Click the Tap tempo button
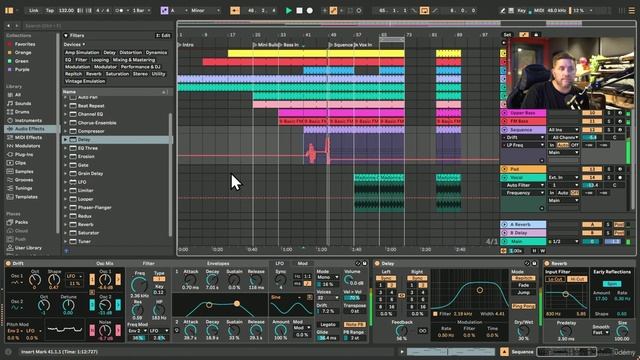The image size is (640, 360). point(50,11)
